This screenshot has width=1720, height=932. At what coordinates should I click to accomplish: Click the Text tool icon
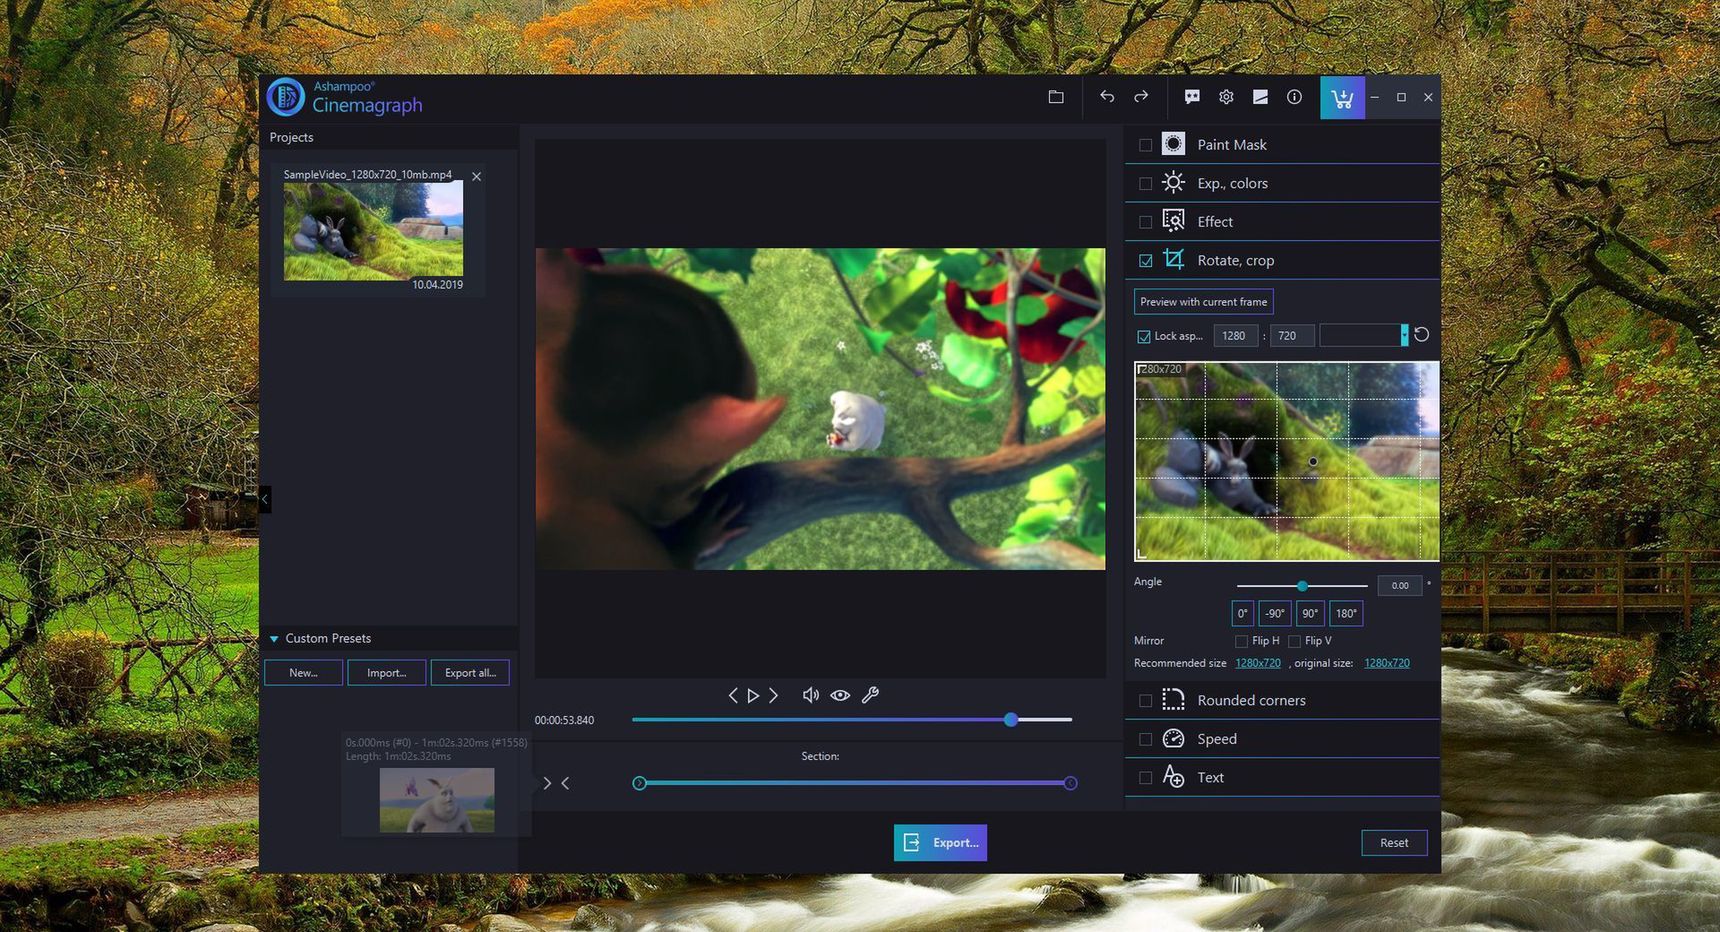[x=1174, y=777]
